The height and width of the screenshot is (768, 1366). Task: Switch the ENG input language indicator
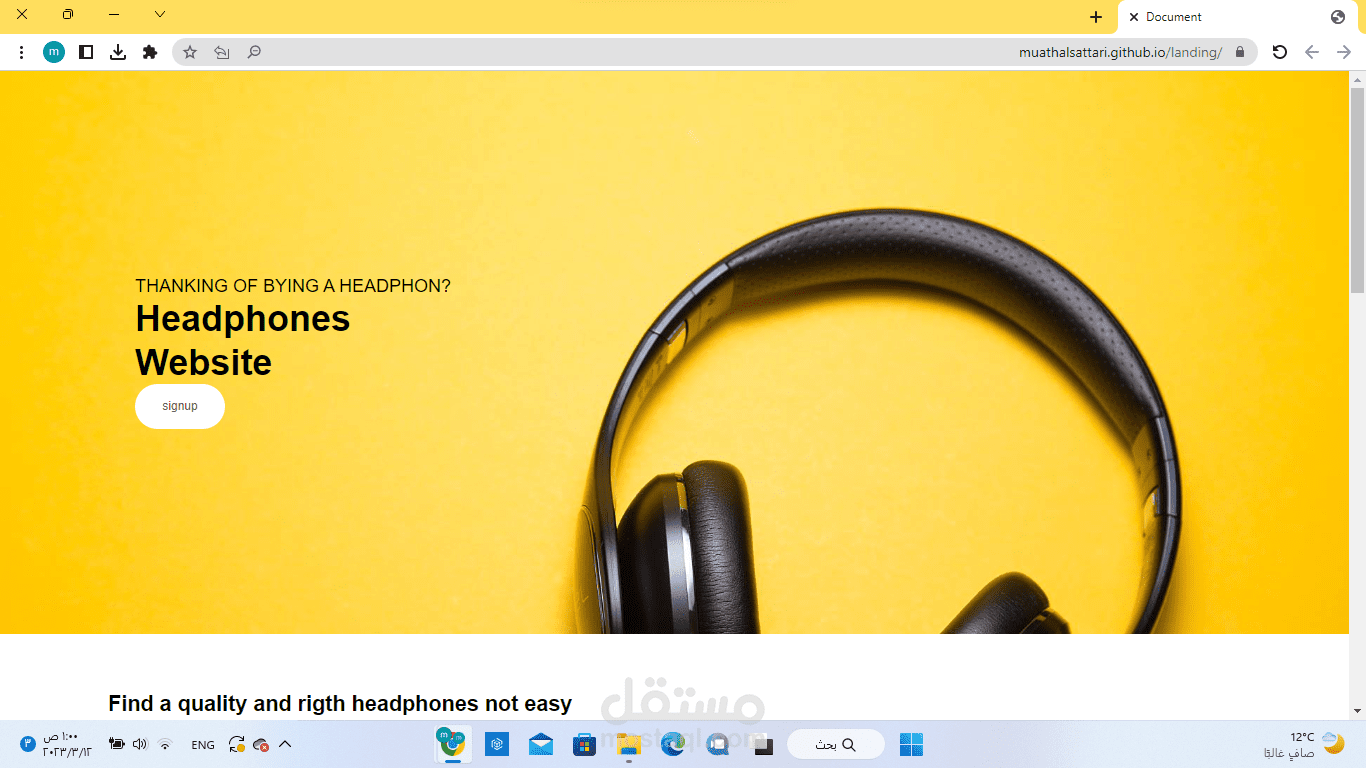point(203,745)
